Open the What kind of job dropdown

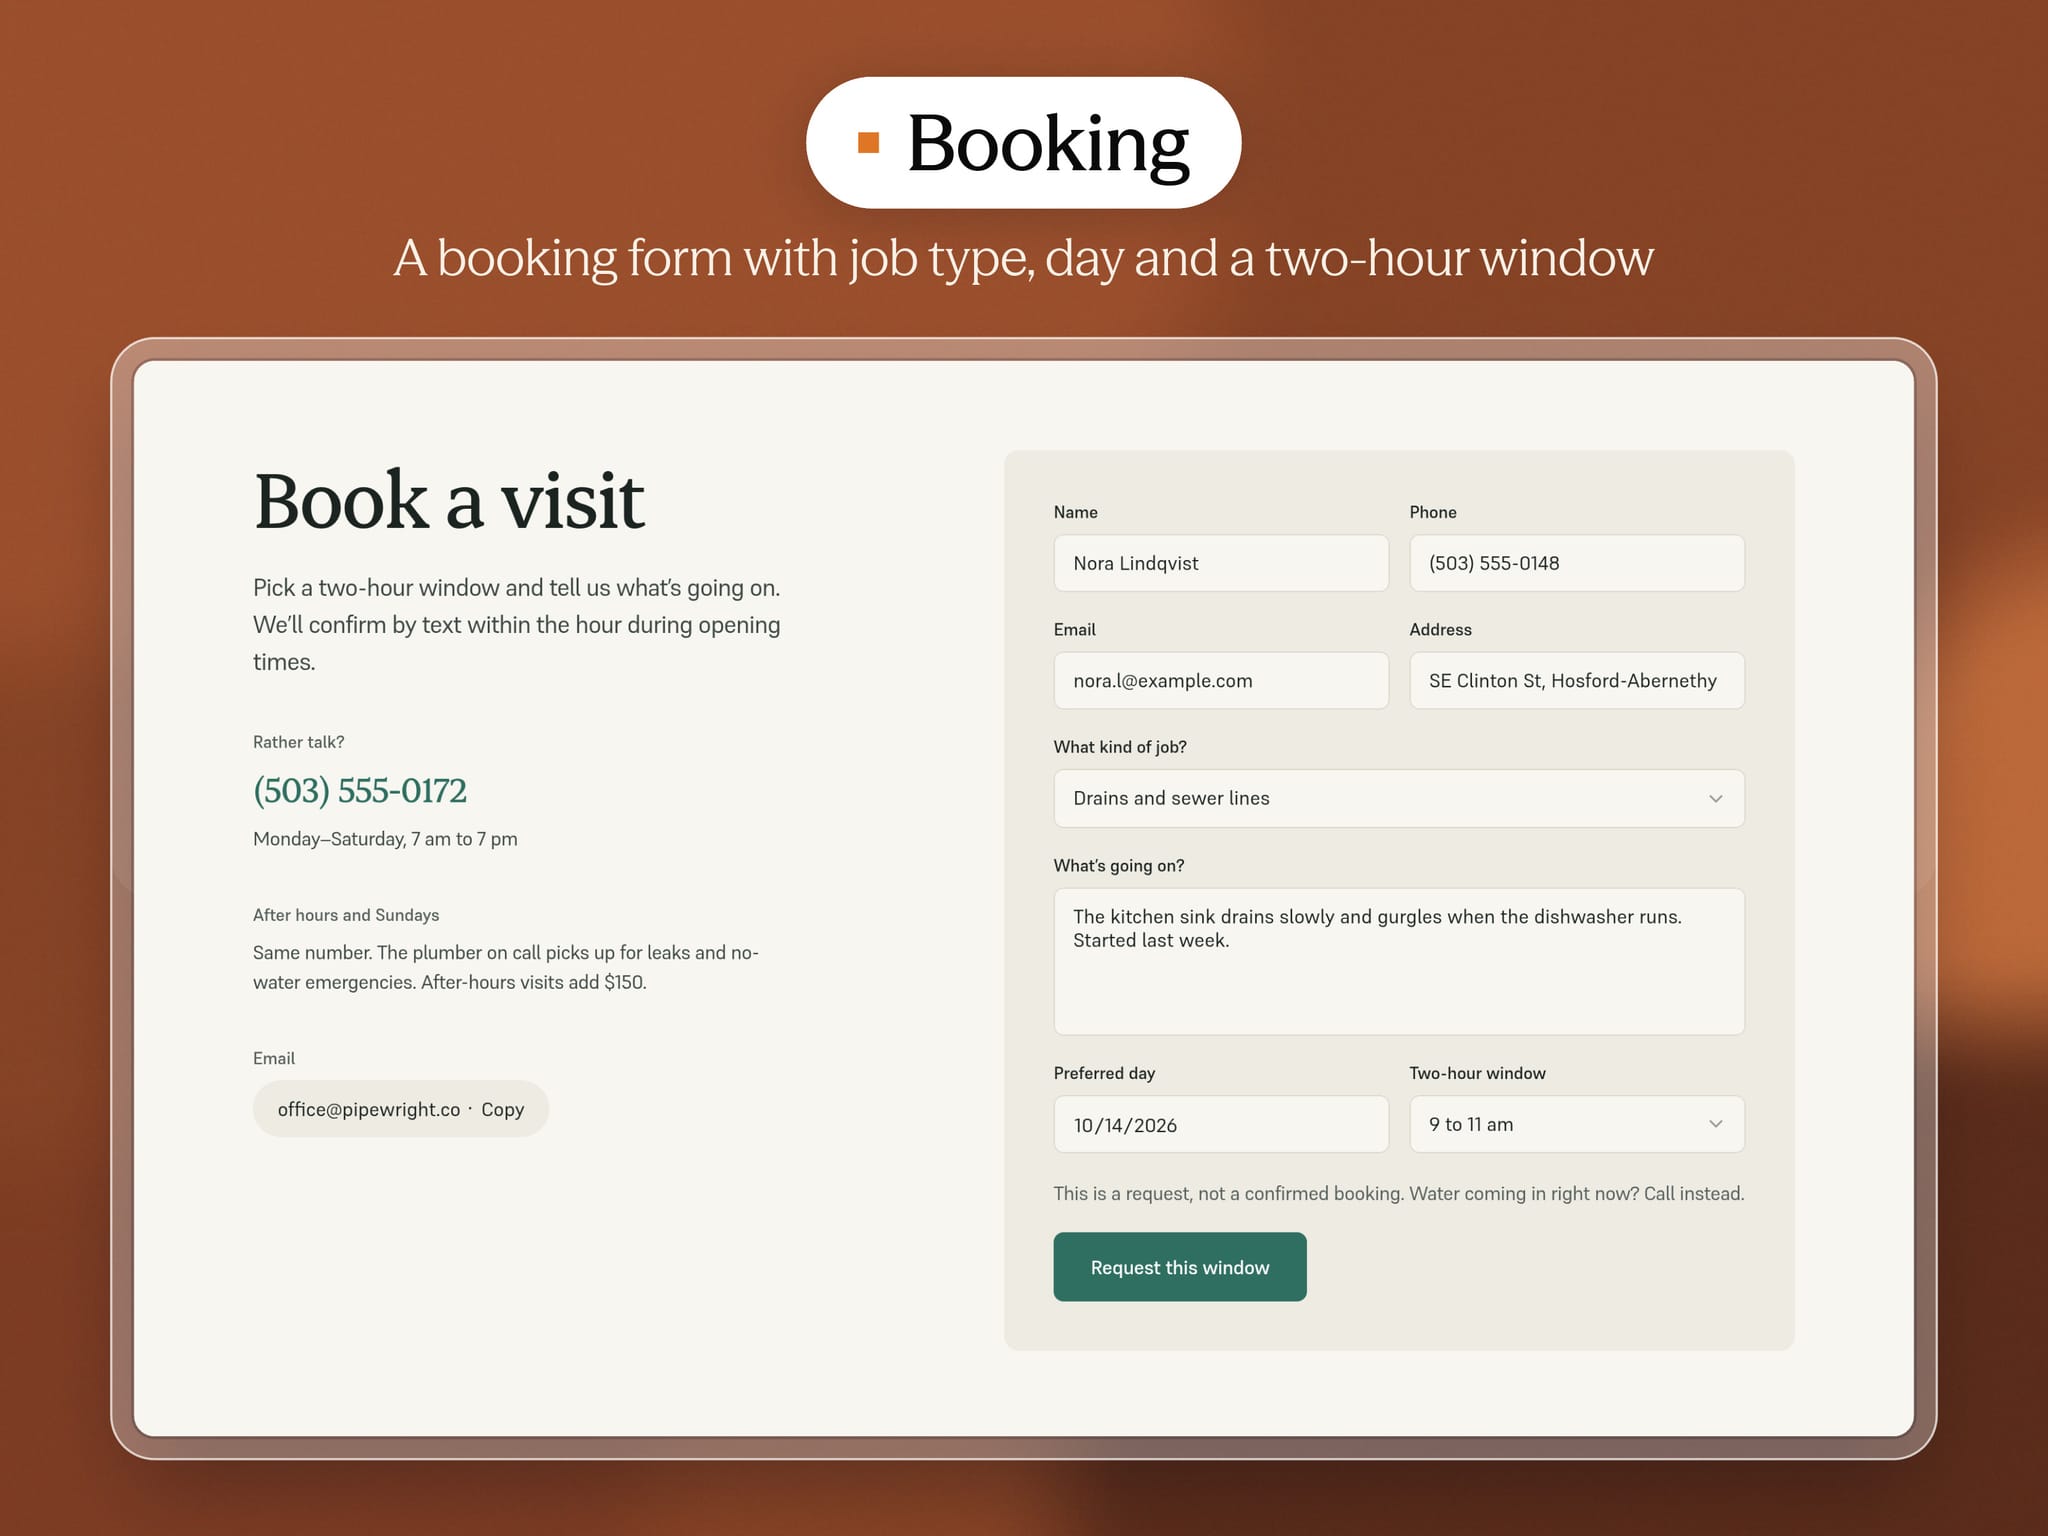(1399, 798)
